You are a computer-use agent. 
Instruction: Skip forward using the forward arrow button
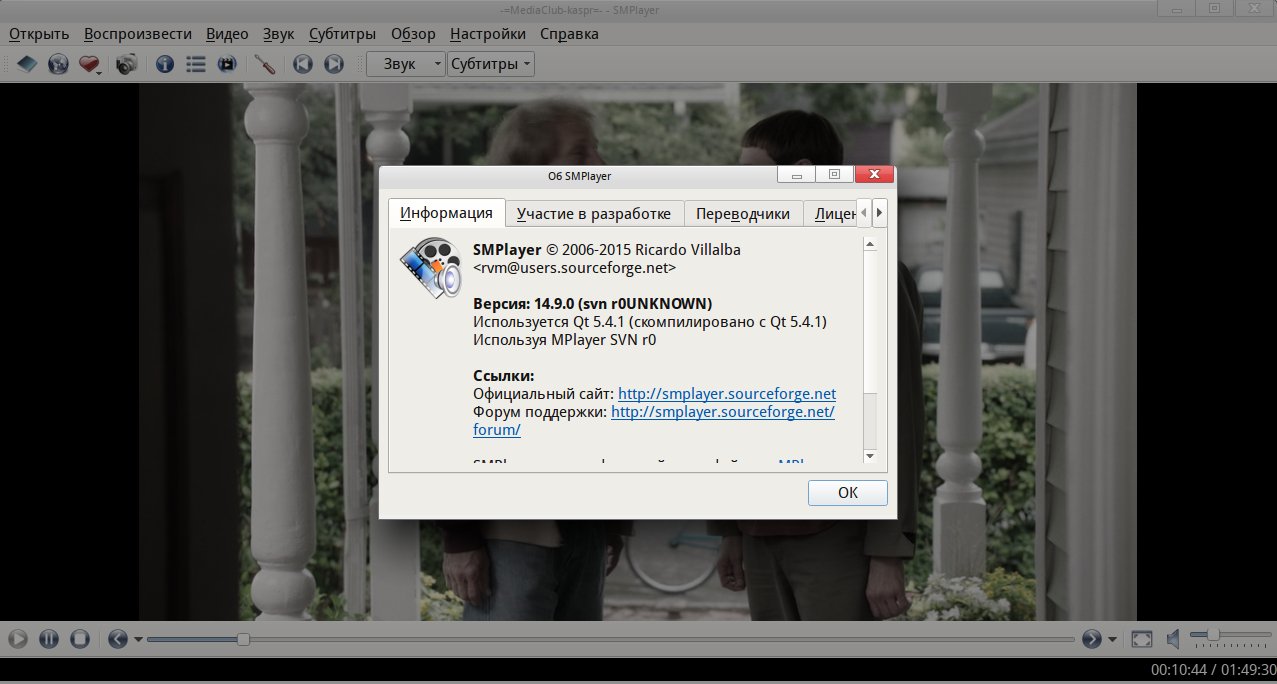(x=1091, y=638)
